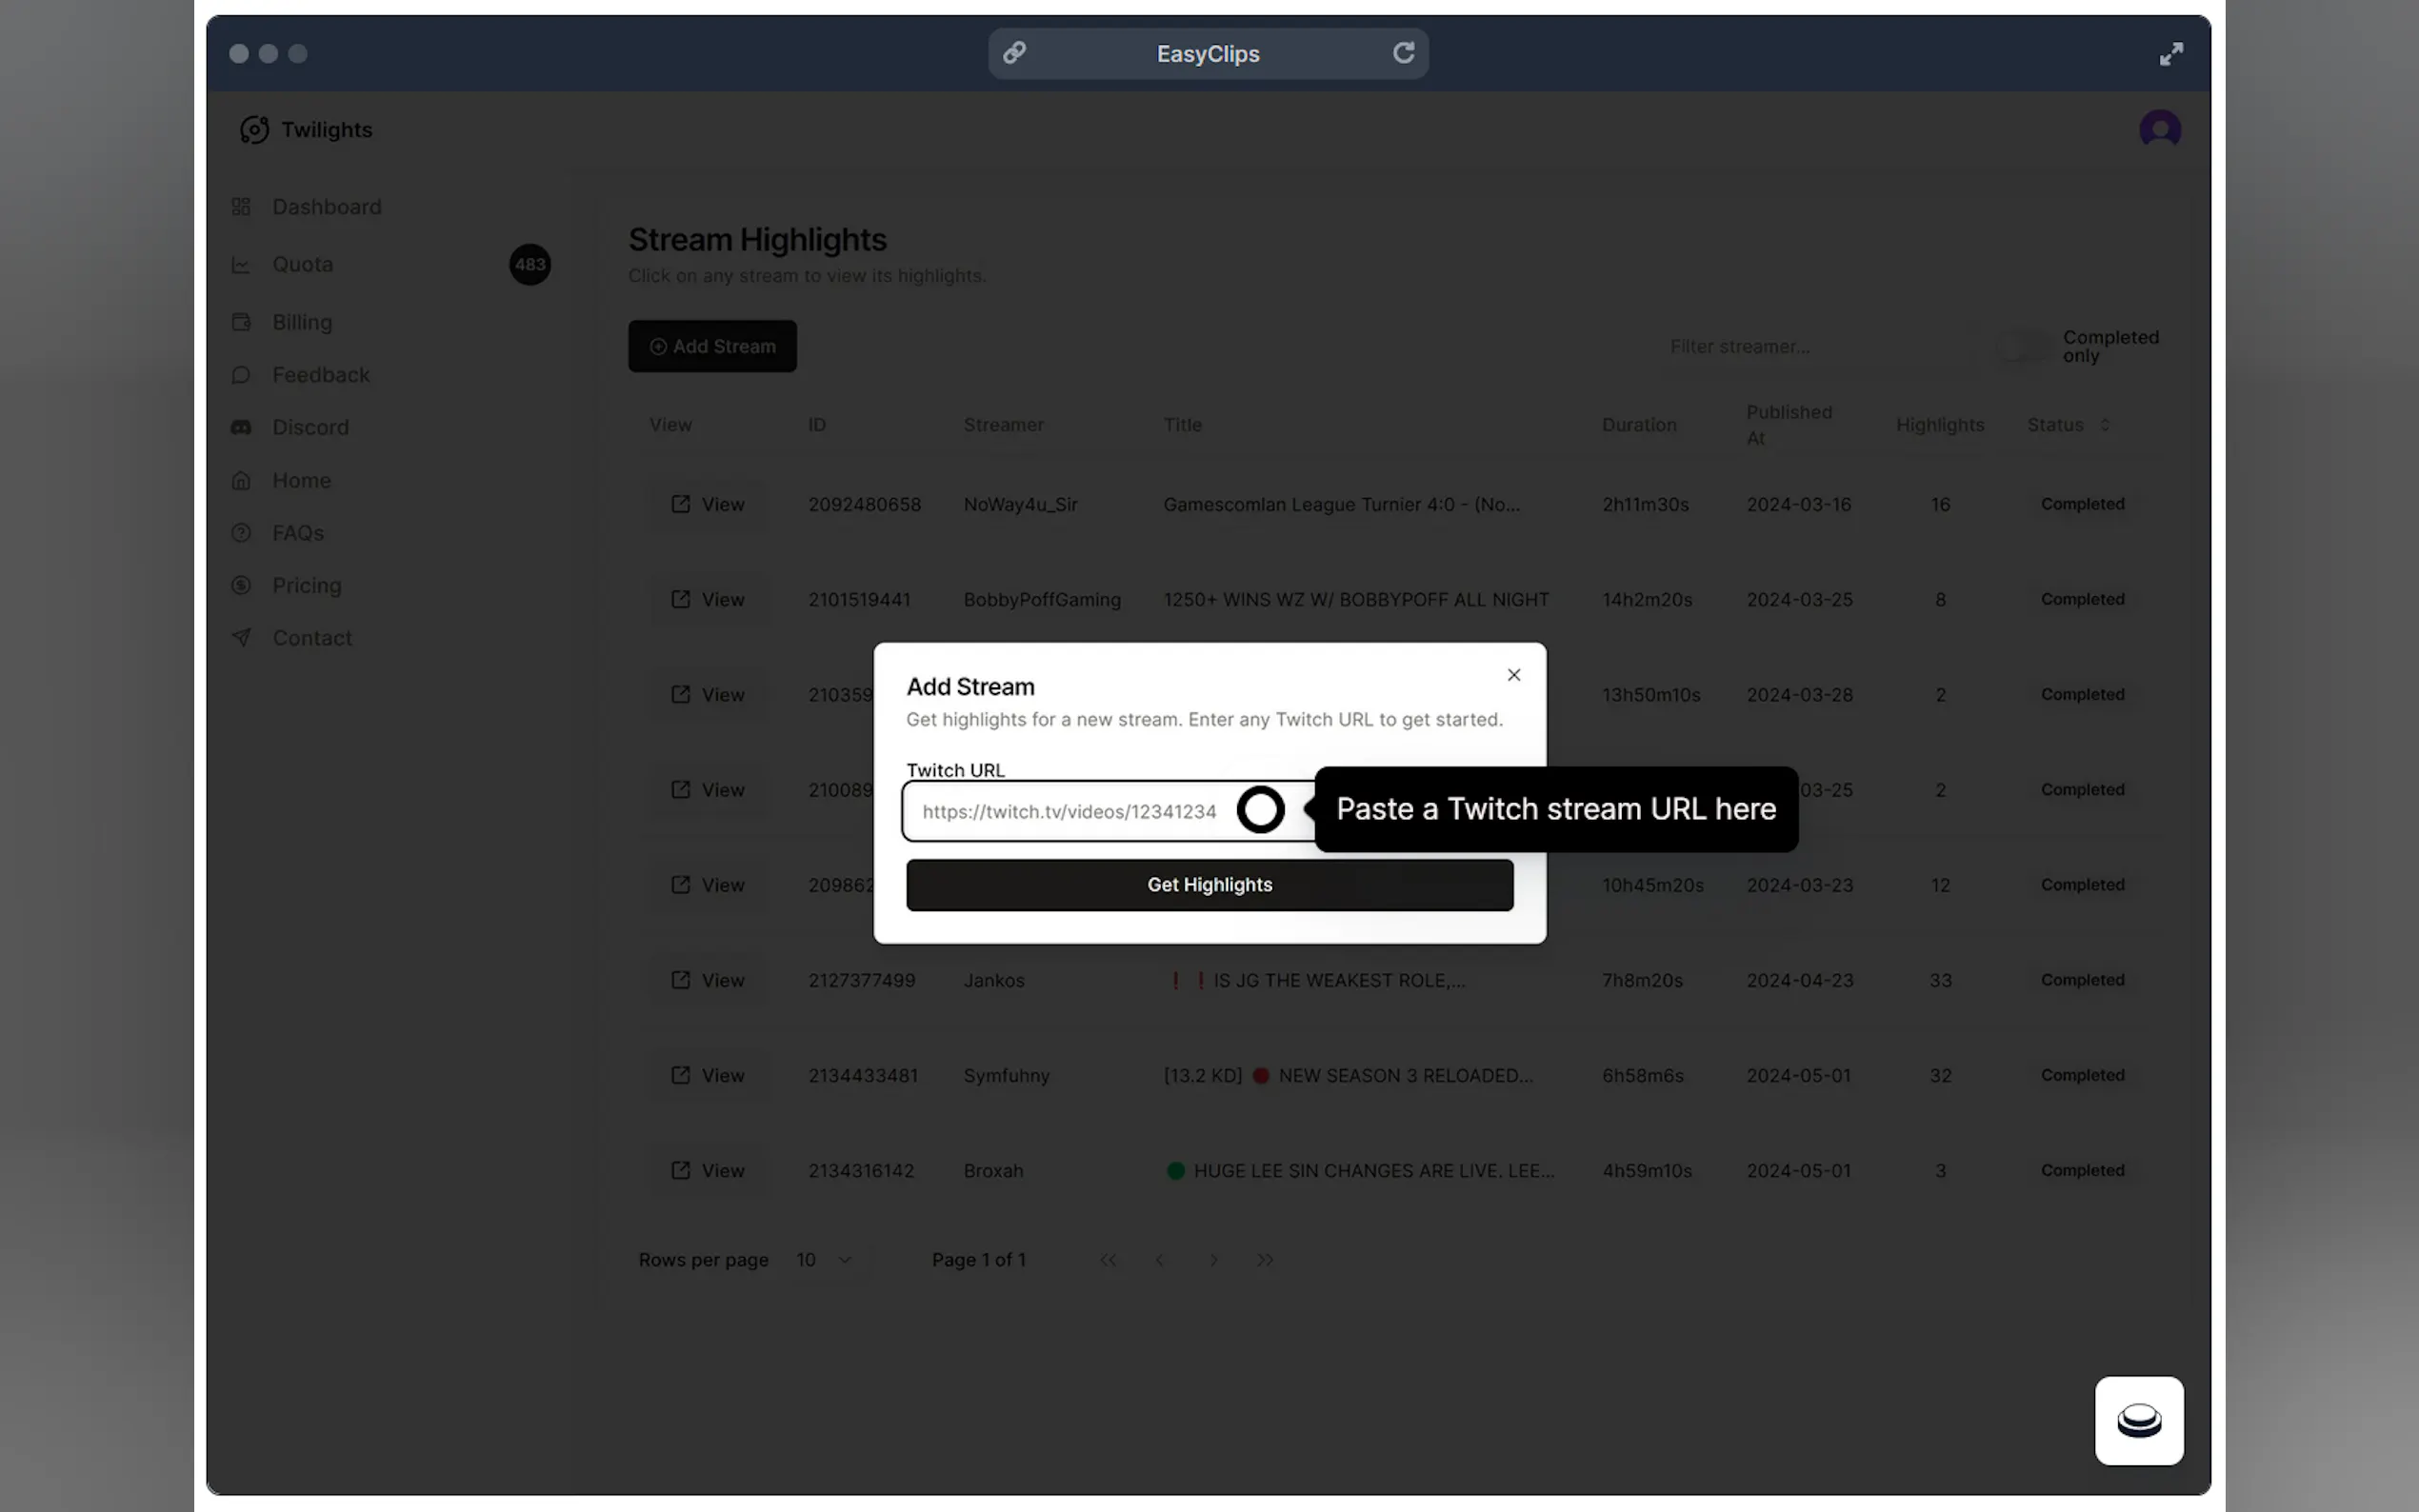Click the Add Stream button
This screenshot has height=1512, width=2419.
point(712,346)
